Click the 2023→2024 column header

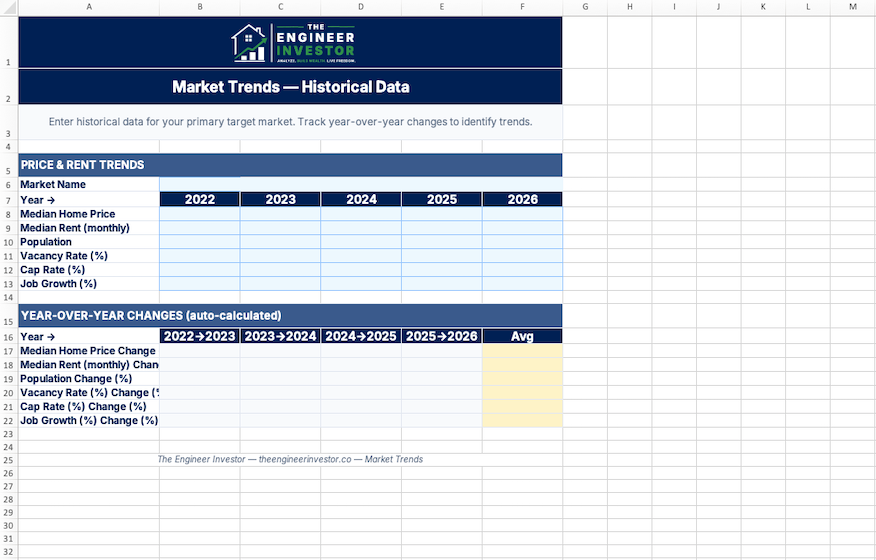point(280,336)
